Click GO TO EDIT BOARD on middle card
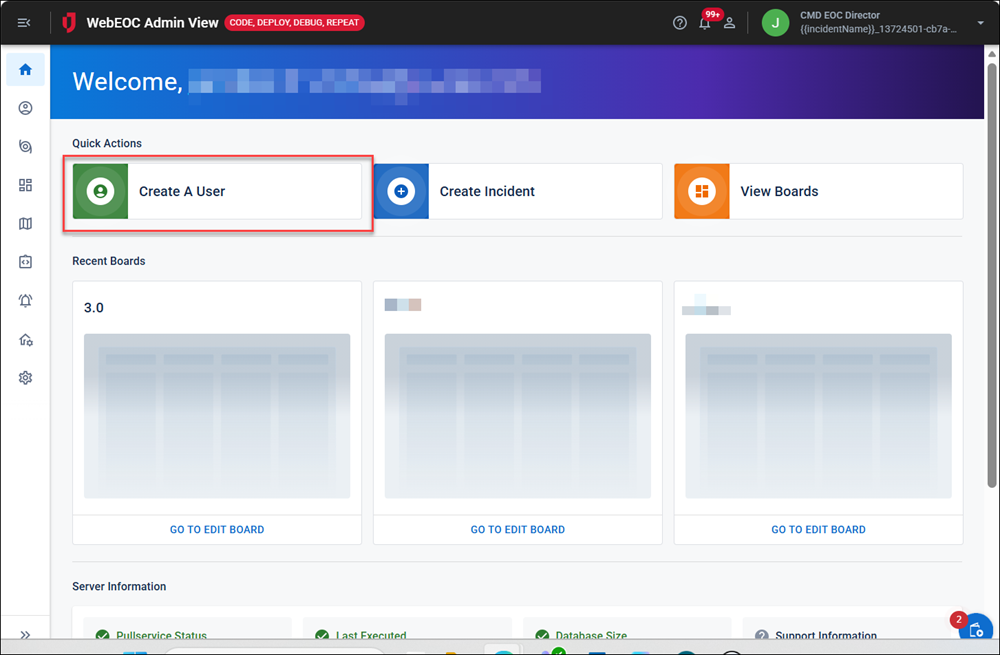 518,529
